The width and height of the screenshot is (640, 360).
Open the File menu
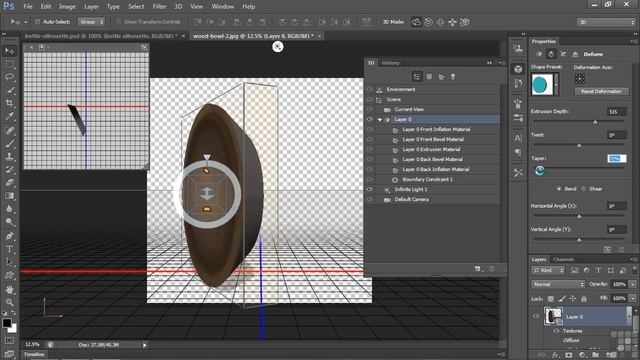[x=28, y=7]
